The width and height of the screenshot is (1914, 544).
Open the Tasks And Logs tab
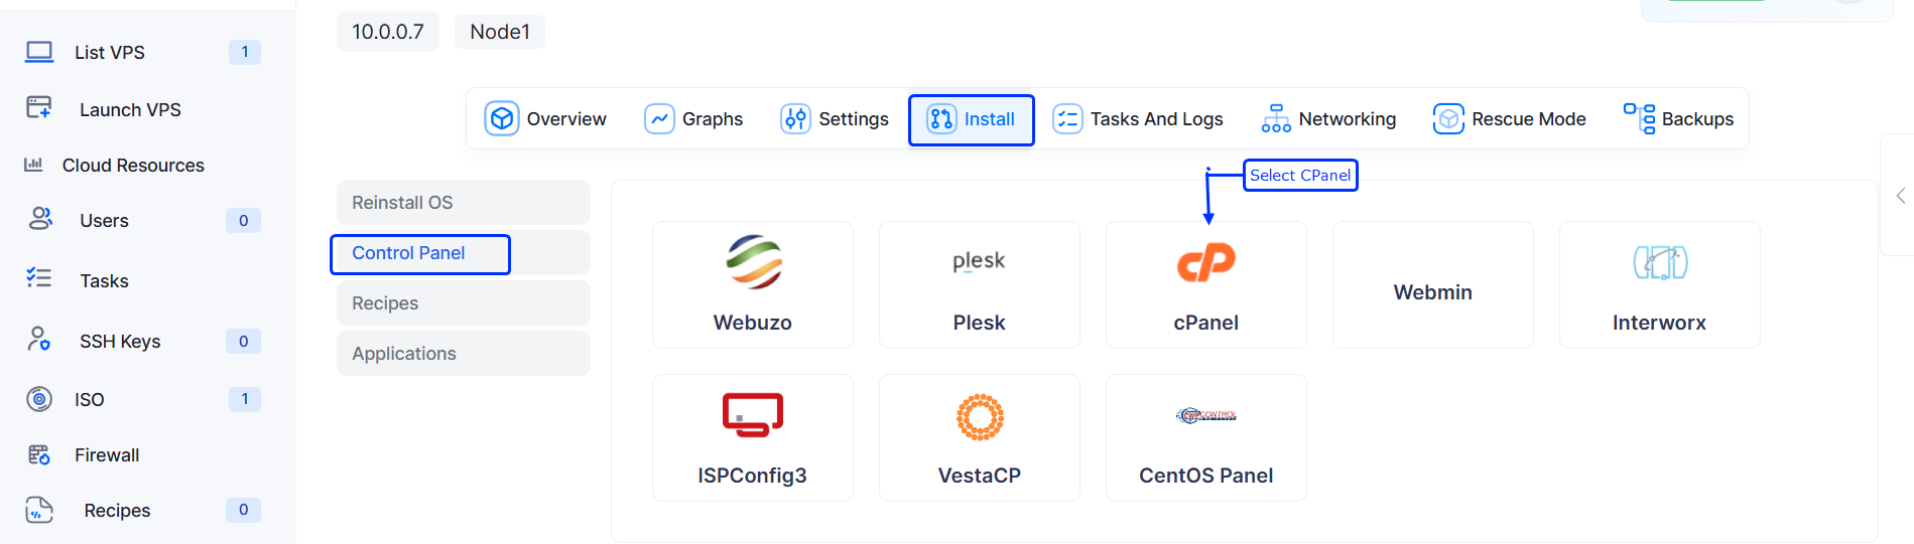coord(1138,119)
